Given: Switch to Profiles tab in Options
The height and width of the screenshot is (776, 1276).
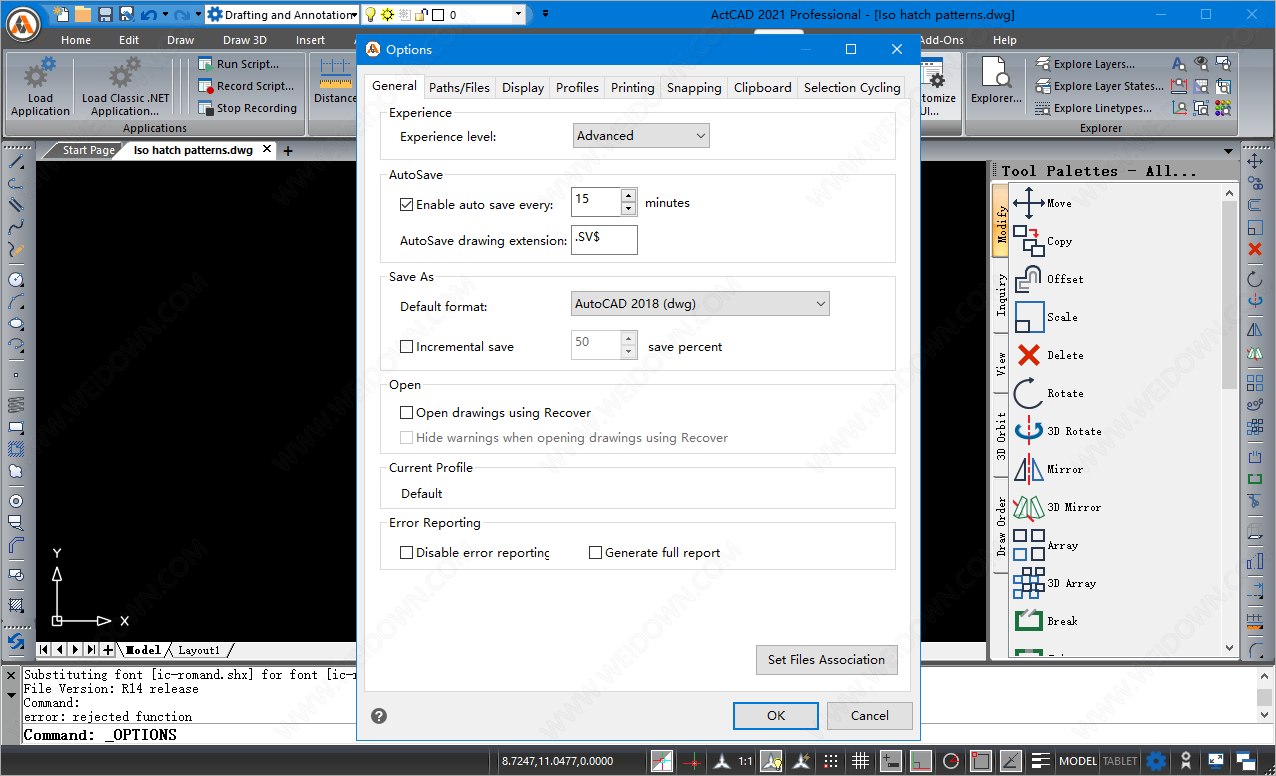Looking at the screenshot, I should pos(577,87).
